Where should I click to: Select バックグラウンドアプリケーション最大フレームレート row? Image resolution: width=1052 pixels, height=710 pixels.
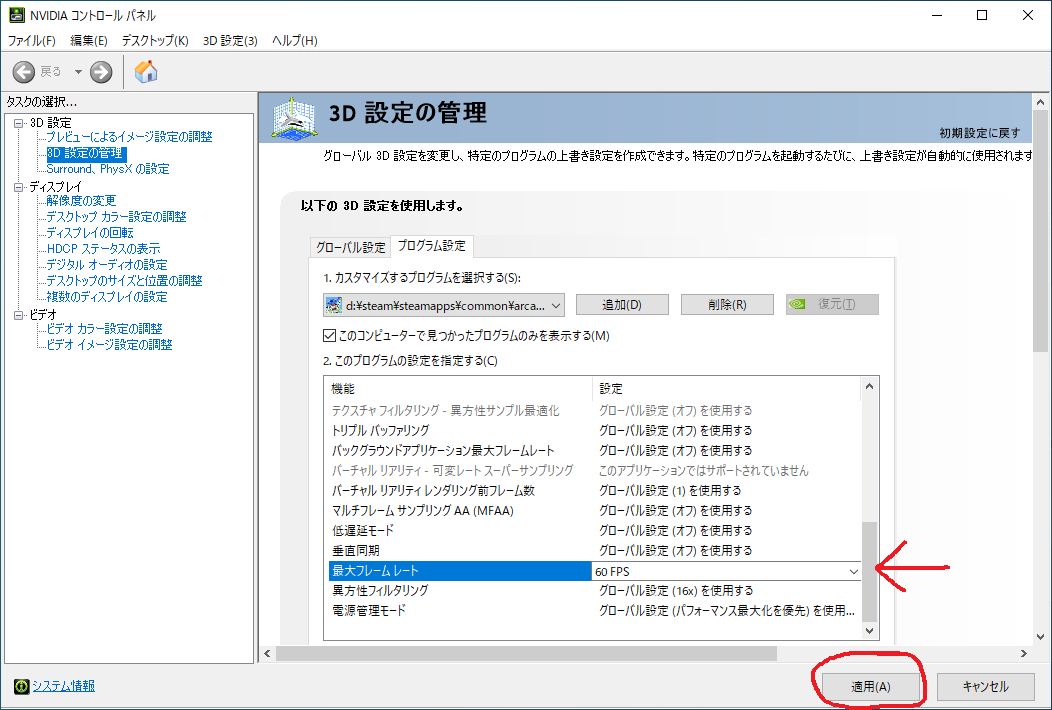[592, 451]
